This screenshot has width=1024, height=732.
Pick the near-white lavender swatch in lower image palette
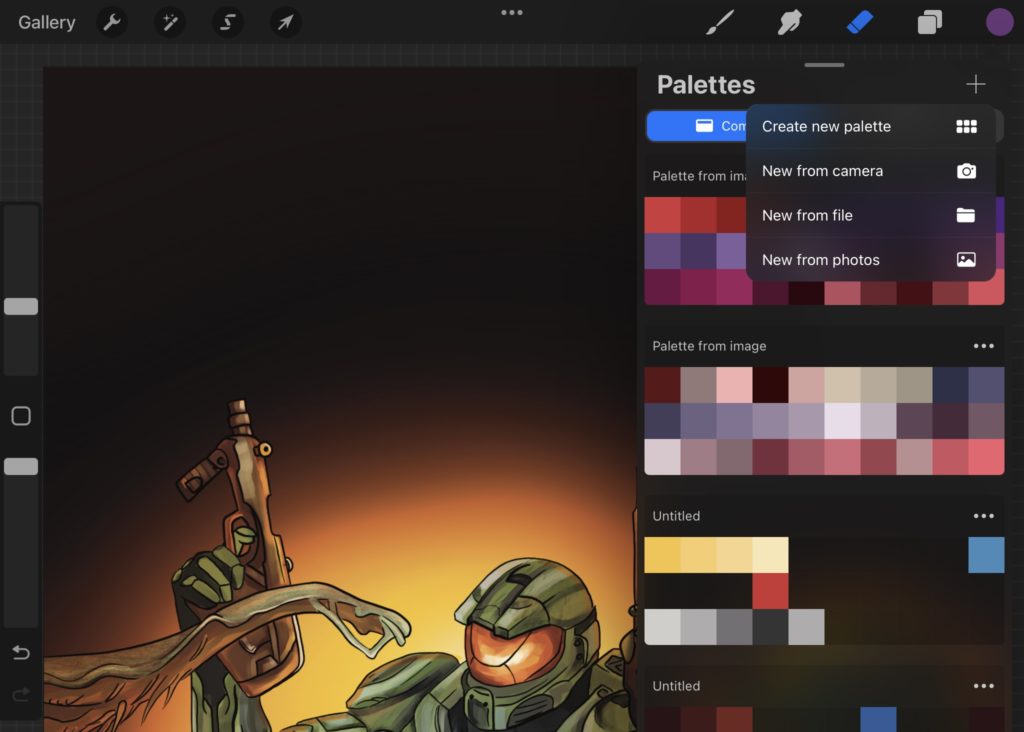pos(842,421)
